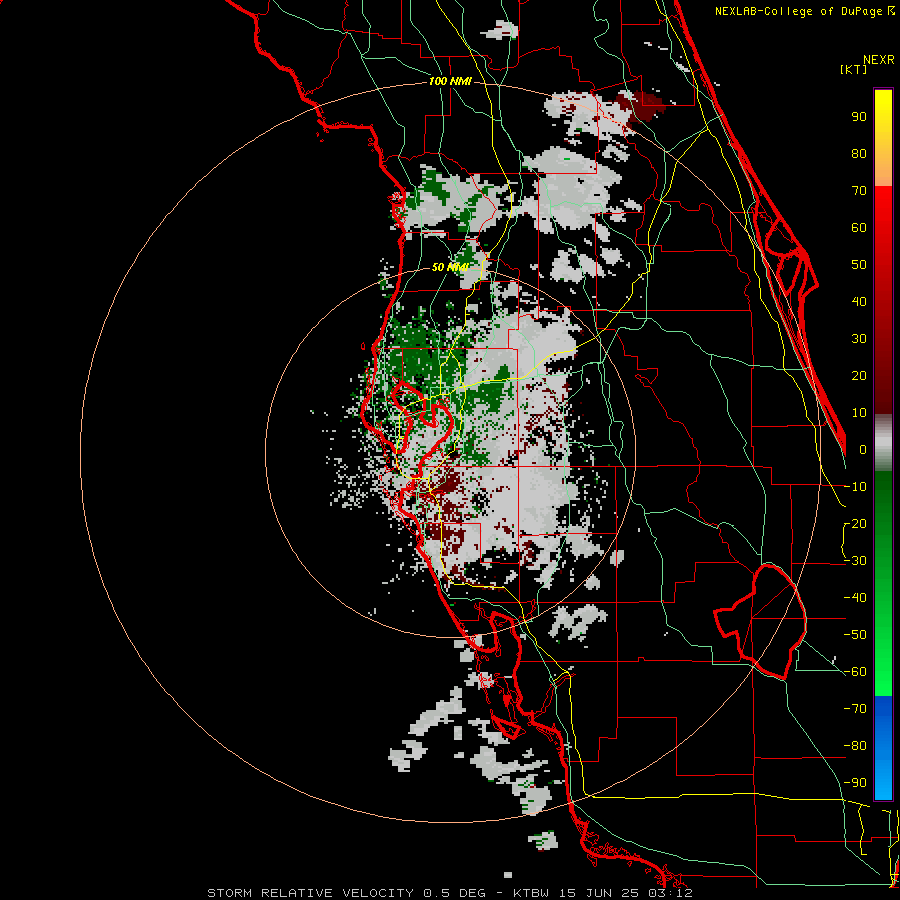Click the 0 value on the velocity scale
The height and width of the screenshot is (900, 900).
863,450
